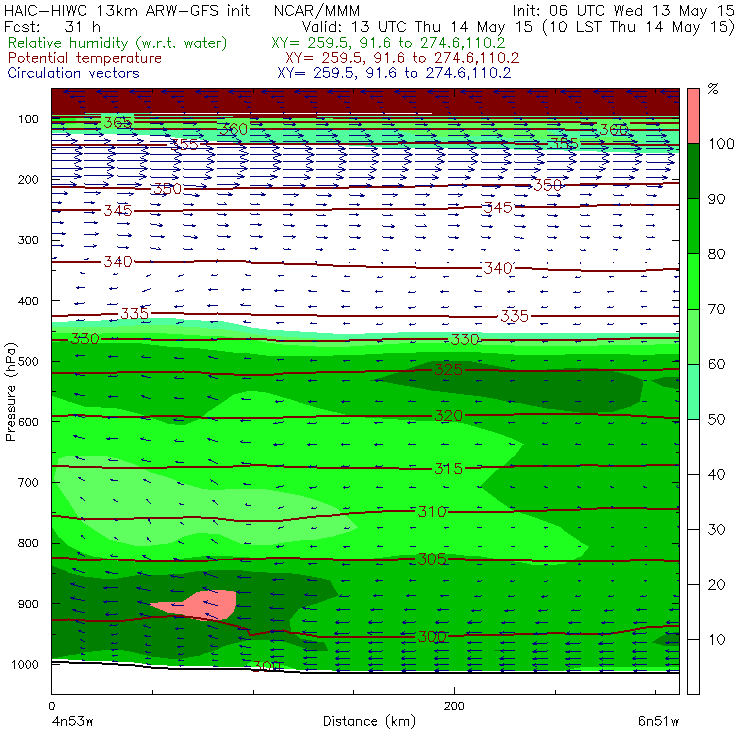Click the blue XY coordinates line
This screenshot has height=740, width=740.
[394, 73]
